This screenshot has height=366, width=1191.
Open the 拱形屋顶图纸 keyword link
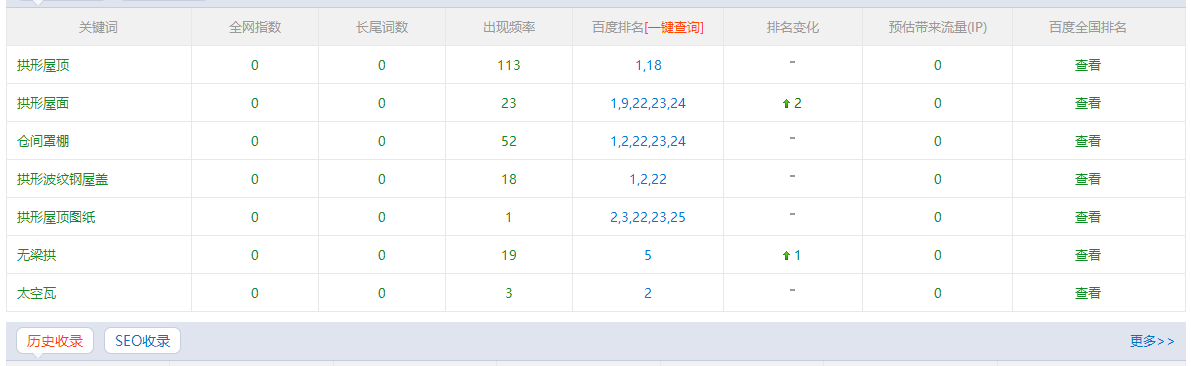(56, 217)
